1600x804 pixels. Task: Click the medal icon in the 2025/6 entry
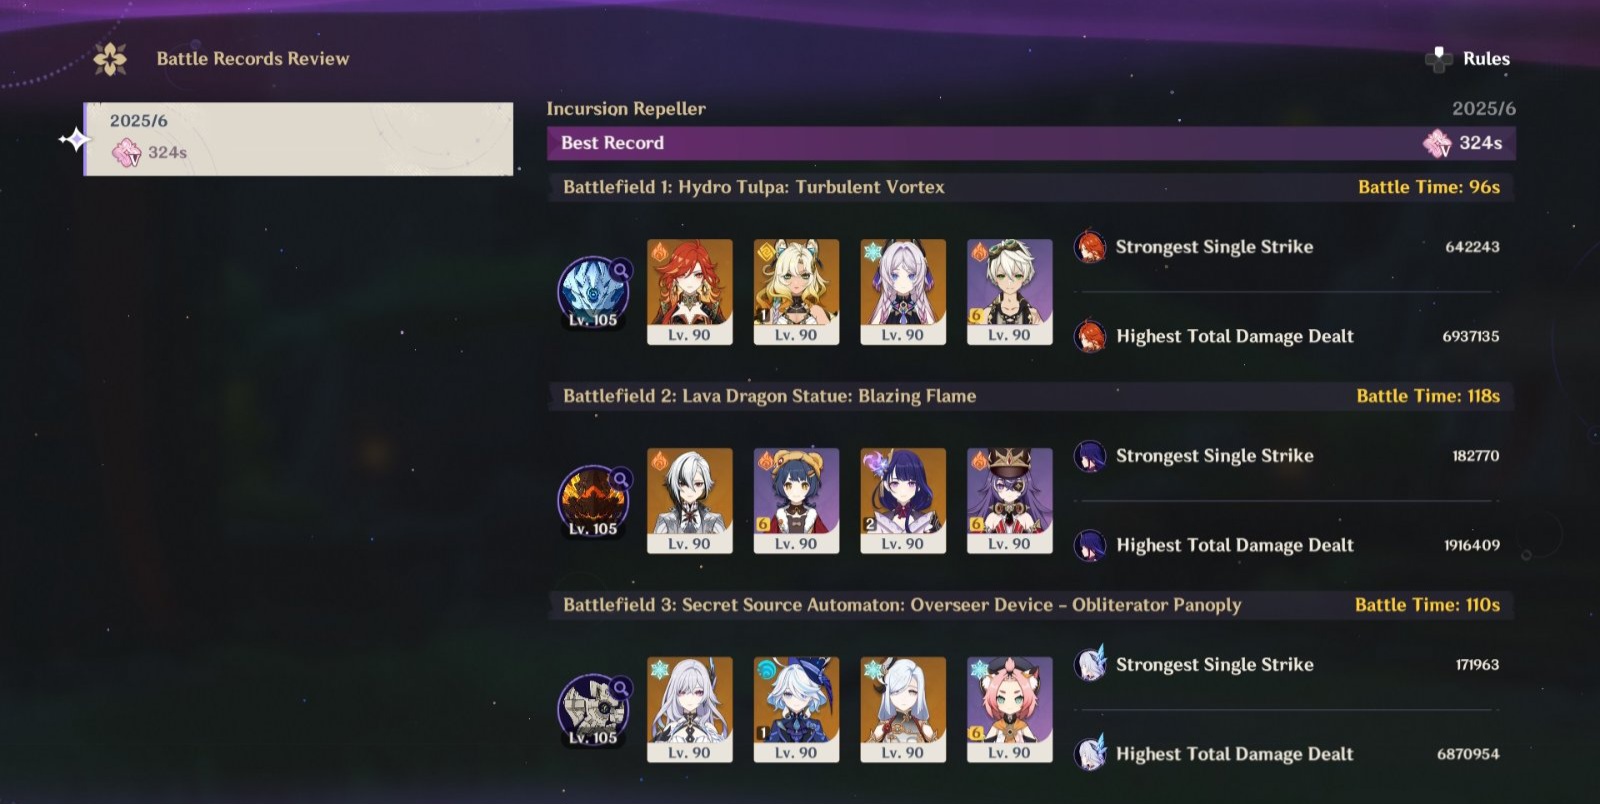point(126,153)
